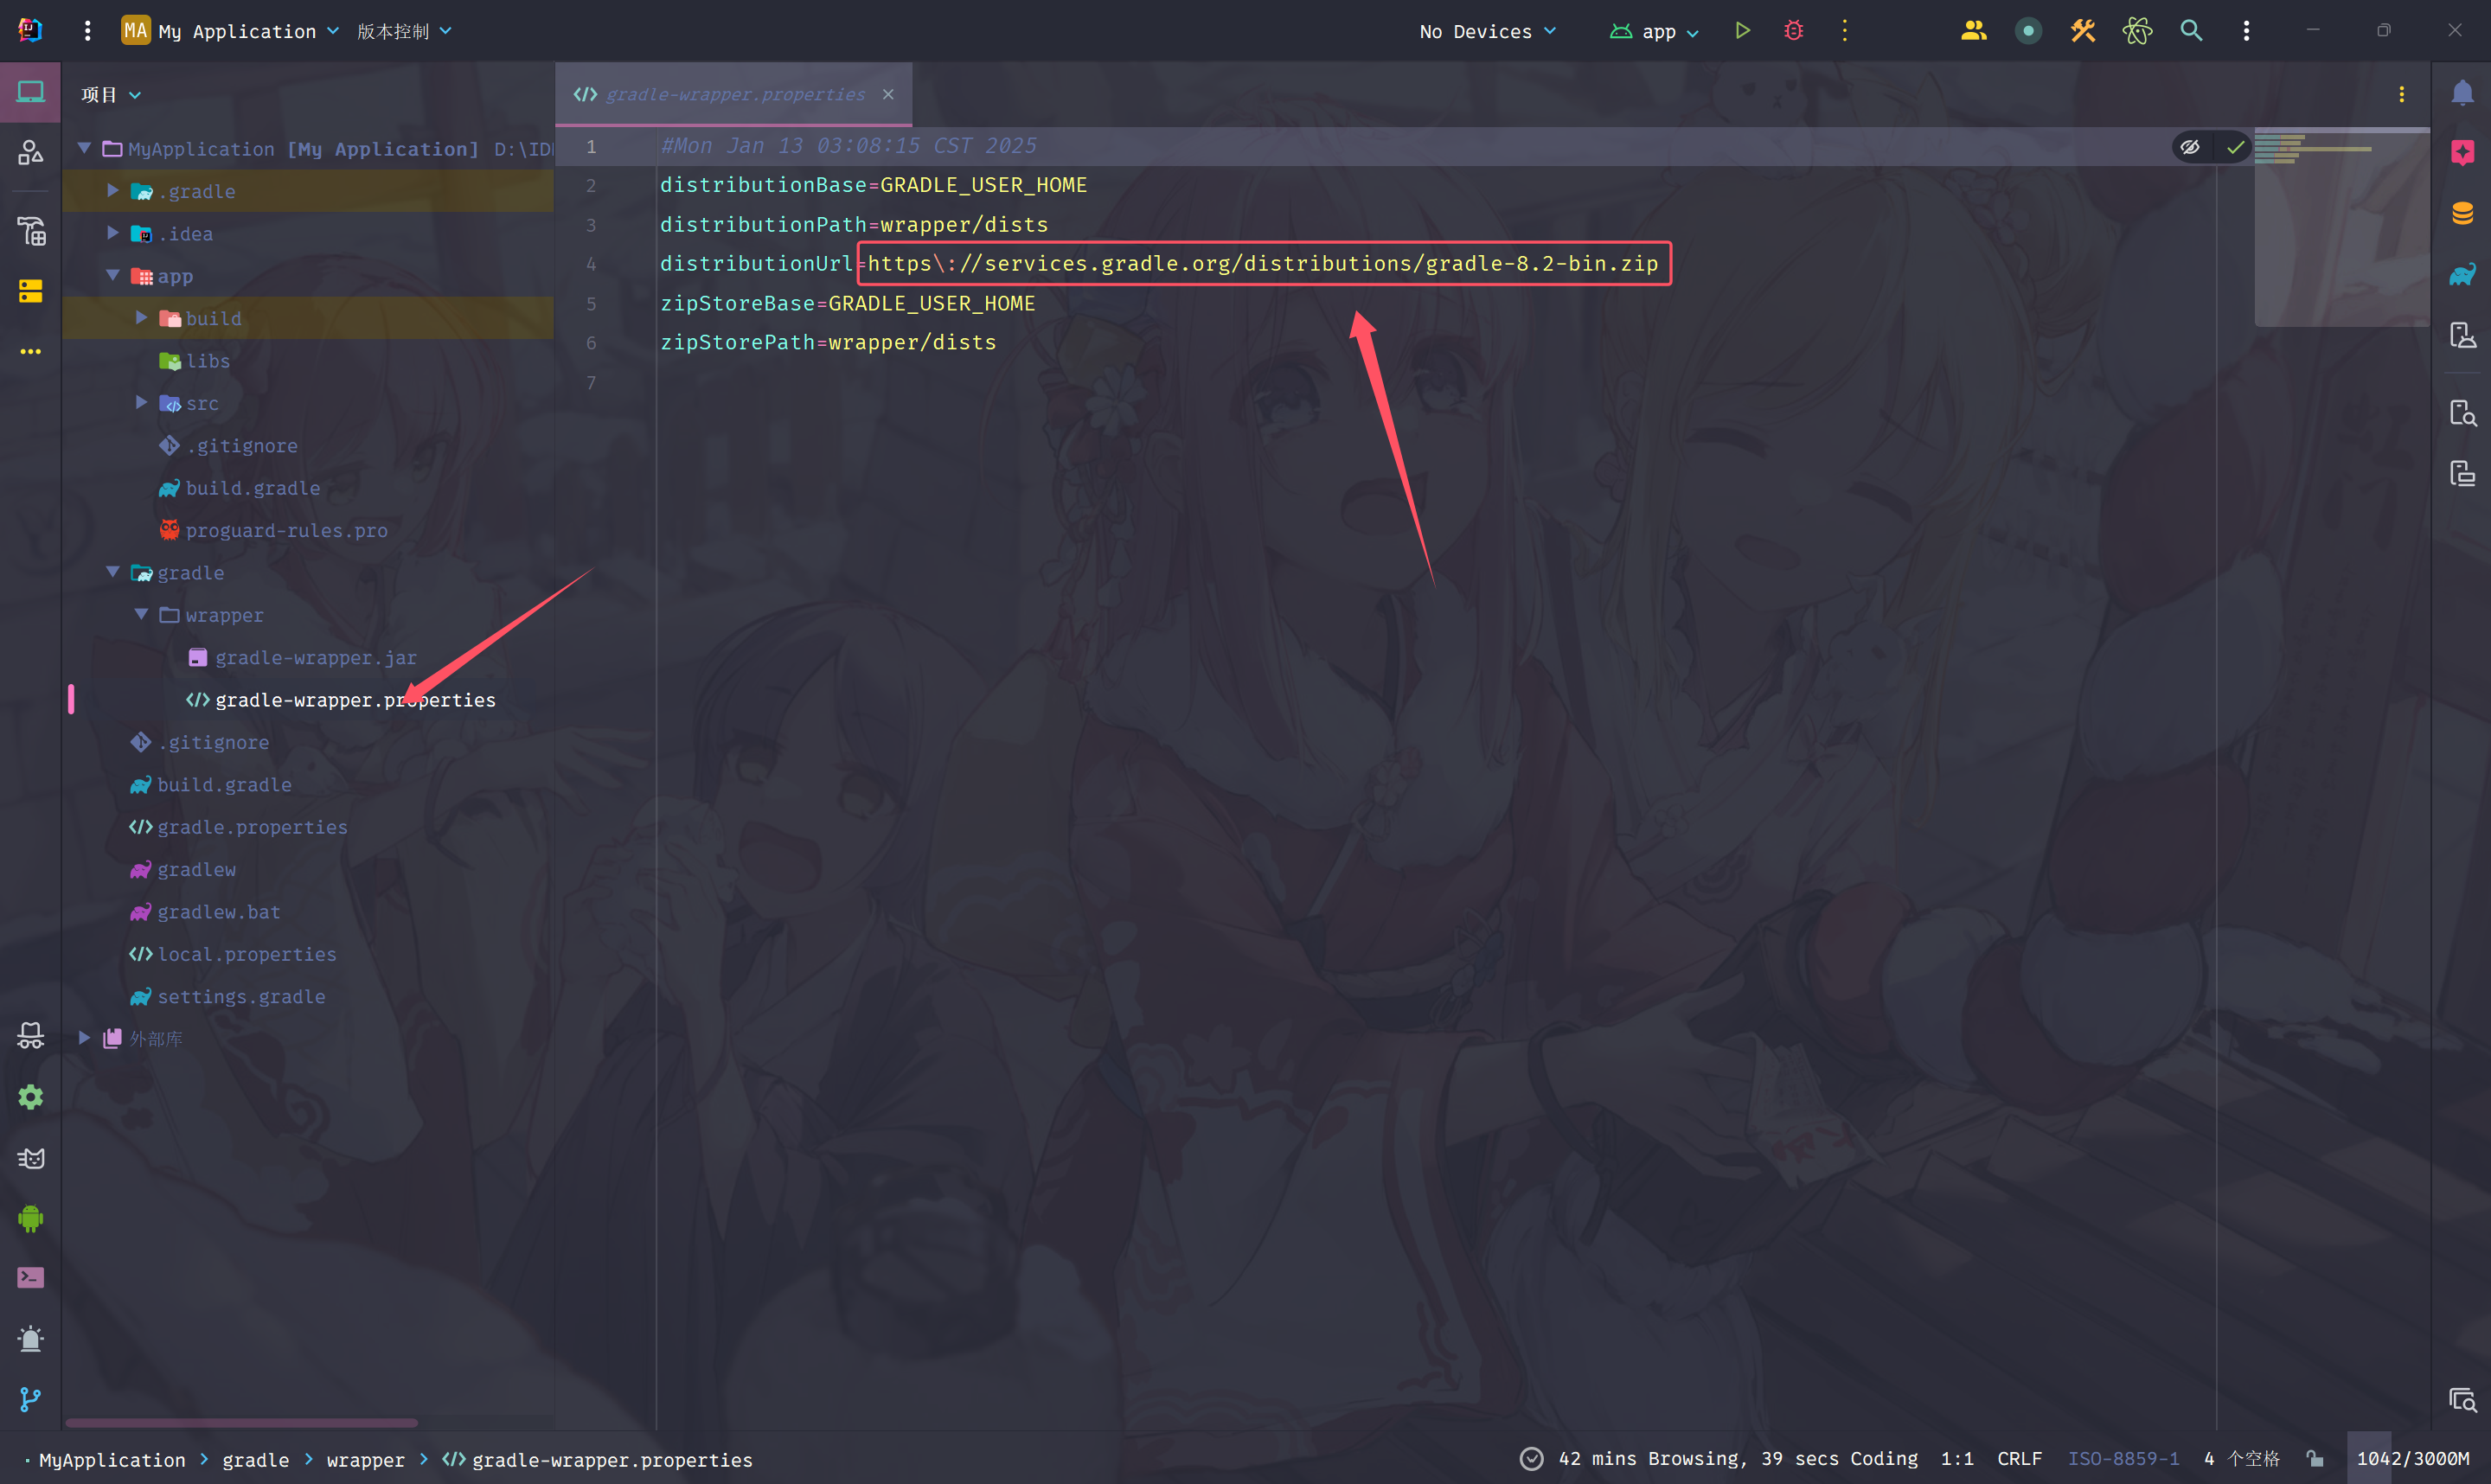
Task: Click CRLF line separator in status bar
Action: click(2019, 1459)
